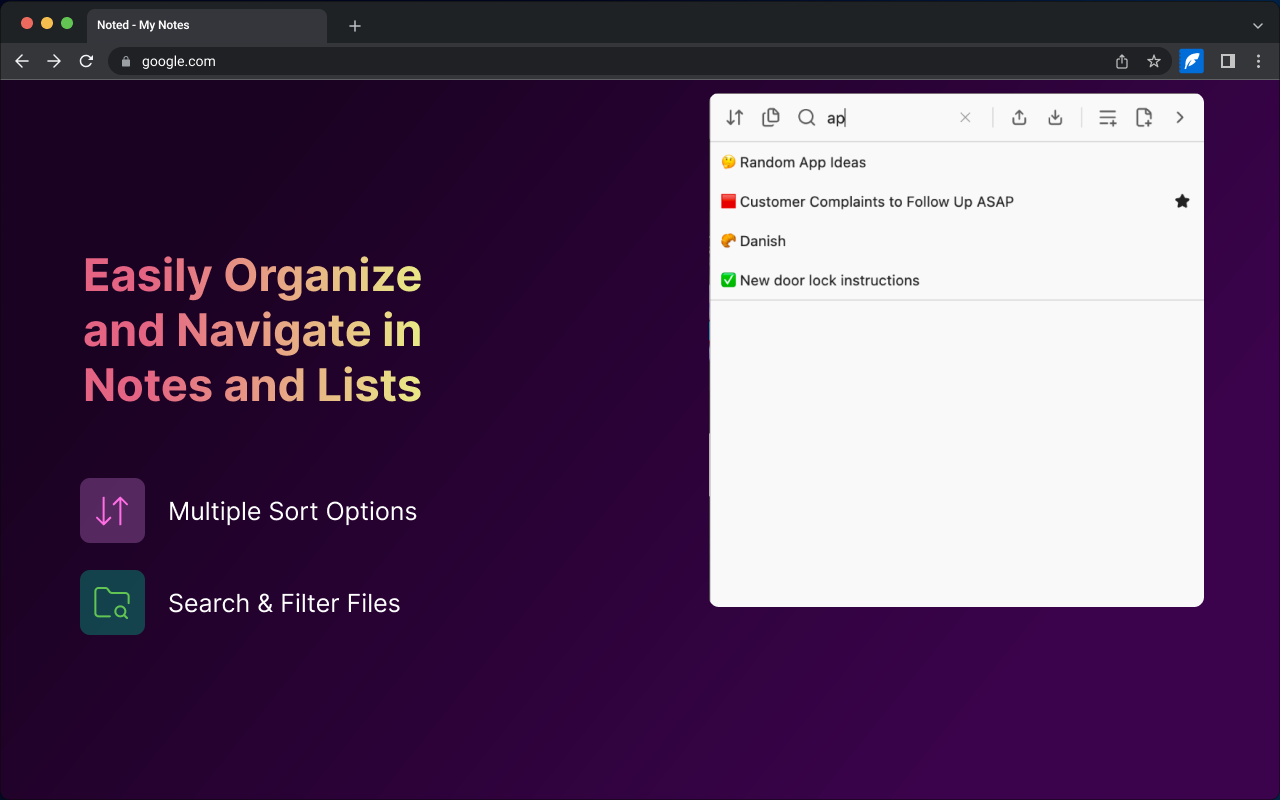Open a new browser tab with plus

pyautogui.click(x=355, y=26)
